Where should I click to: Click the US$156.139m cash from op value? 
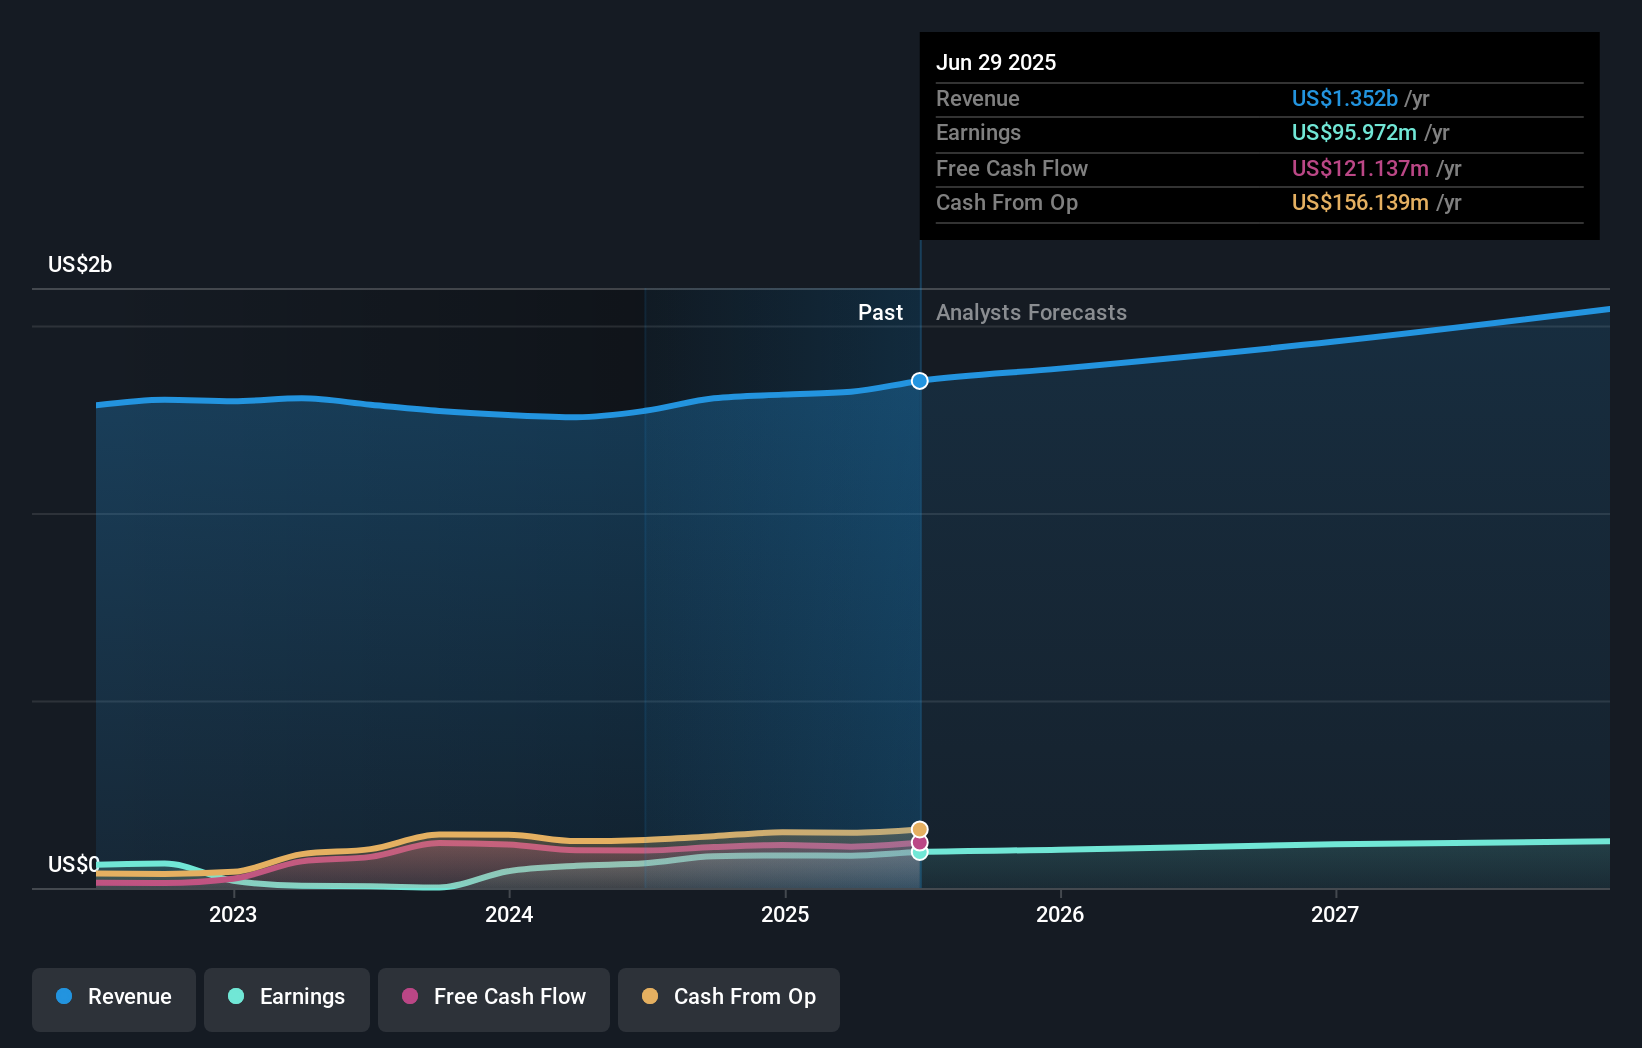[x=1360, y=202]
